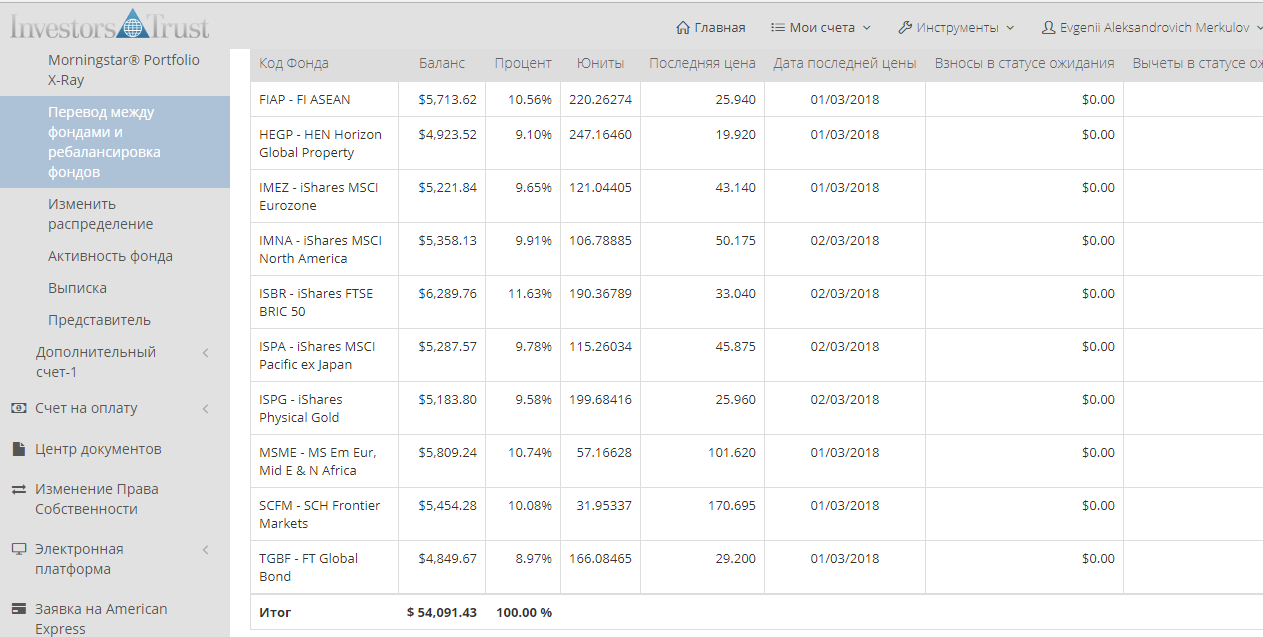Open Заявка на American Express
Image resolution: width=1263 pixels, height=637 pixels.
point(101,619)
